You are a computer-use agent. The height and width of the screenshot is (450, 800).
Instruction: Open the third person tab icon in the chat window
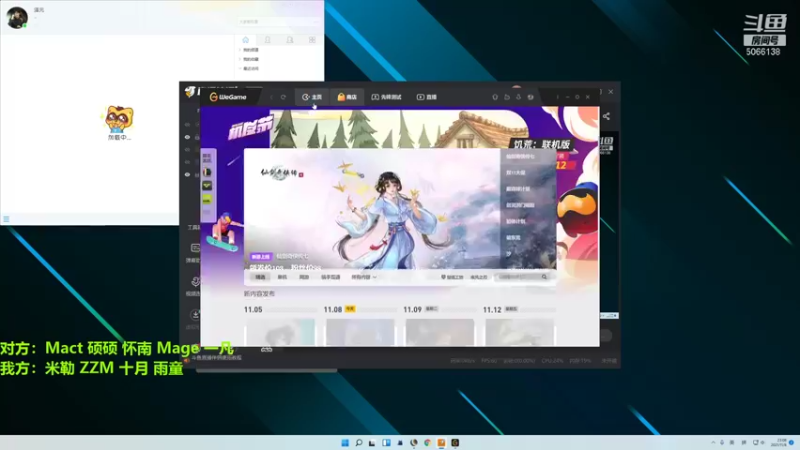point(290,40)
